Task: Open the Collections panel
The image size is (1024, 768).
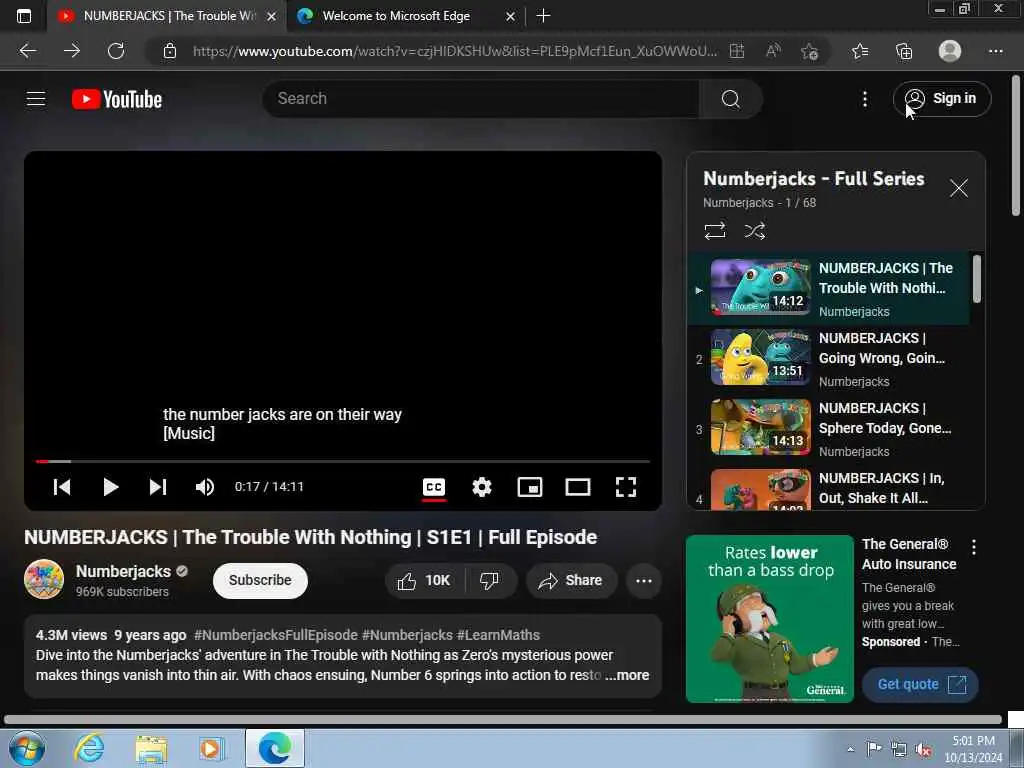Action: click(904, 51)
